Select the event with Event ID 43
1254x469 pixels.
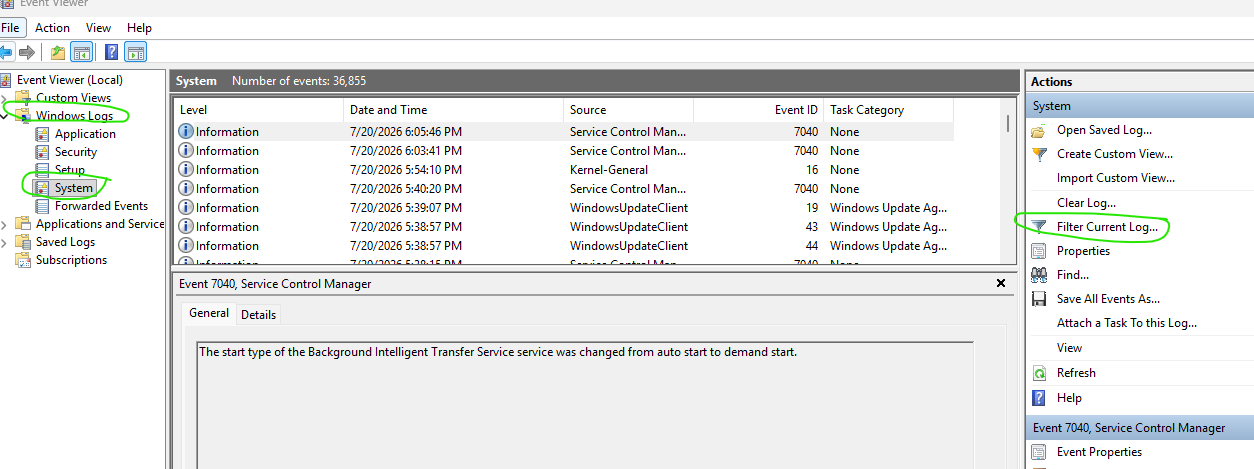[563, 227]
